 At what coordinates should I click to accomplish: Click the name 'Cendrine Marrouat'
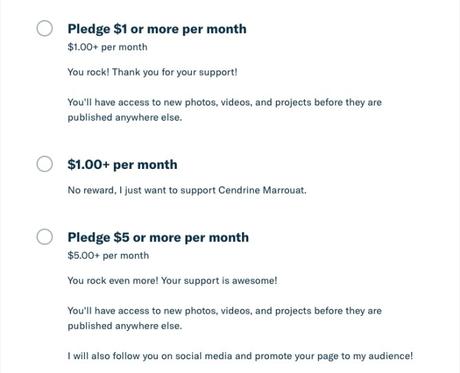tap(262, 190)
